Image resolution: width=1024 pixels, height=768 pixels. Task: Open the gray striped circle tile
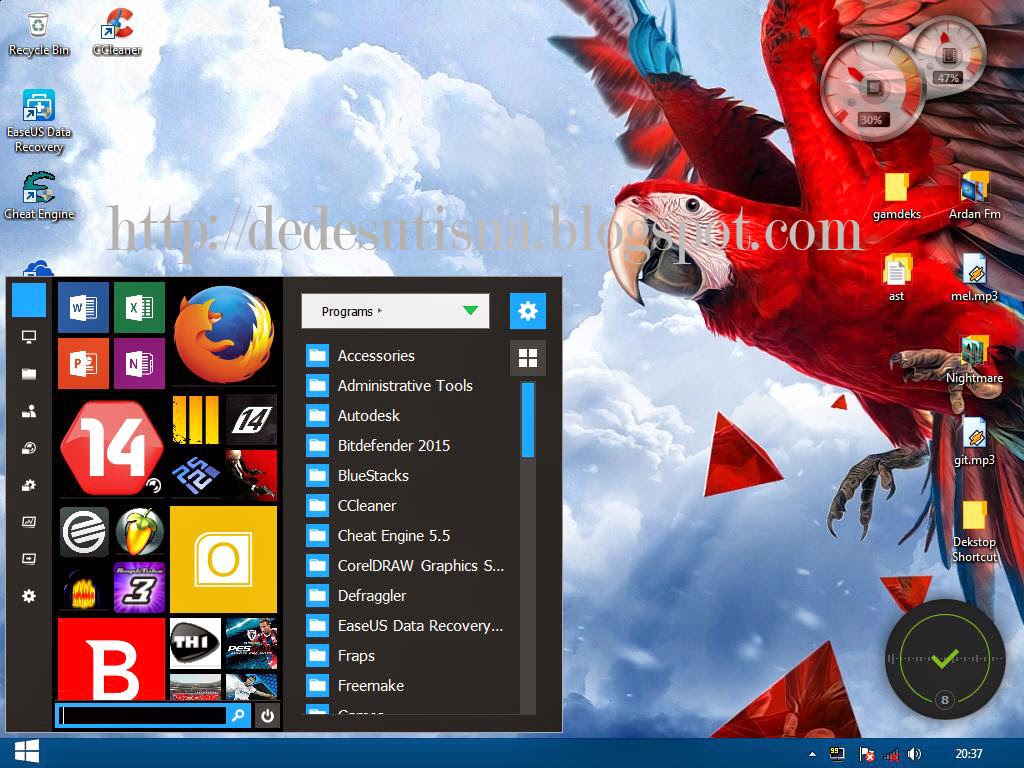click(84, 532)
